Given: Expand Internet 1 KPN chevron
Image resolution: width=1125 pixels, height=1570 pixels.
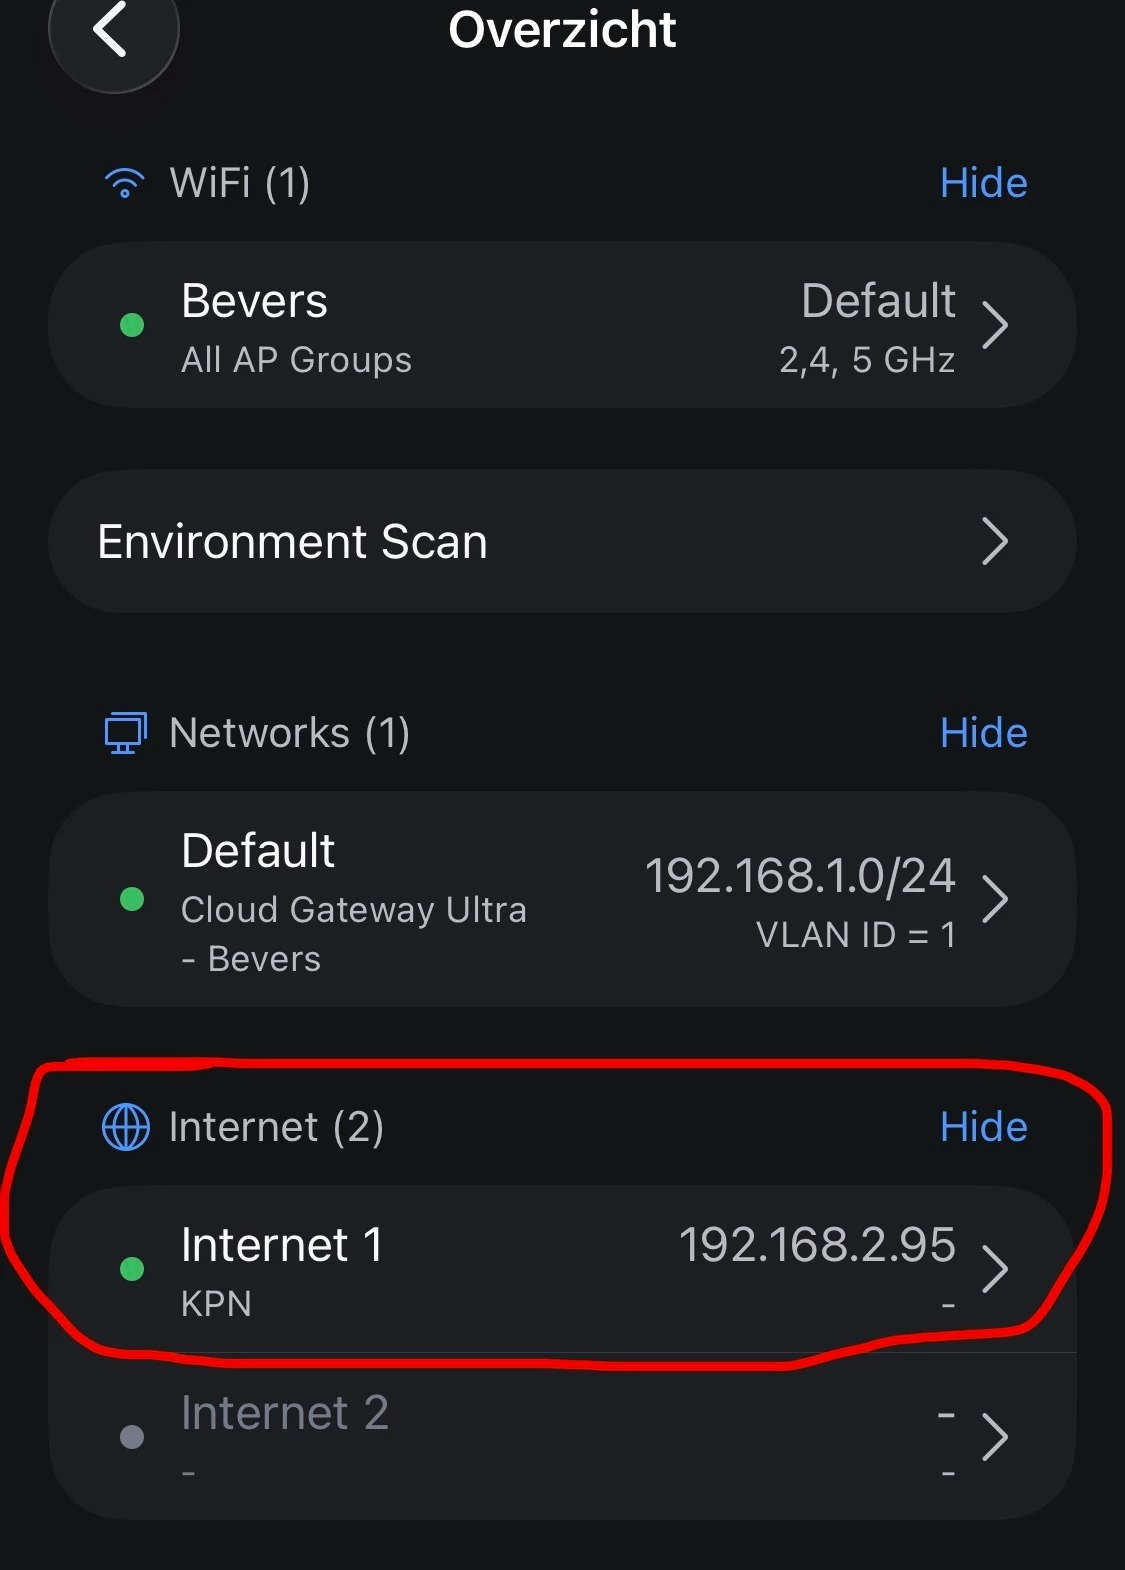Looking at the screenshot, I should 994,1269.
